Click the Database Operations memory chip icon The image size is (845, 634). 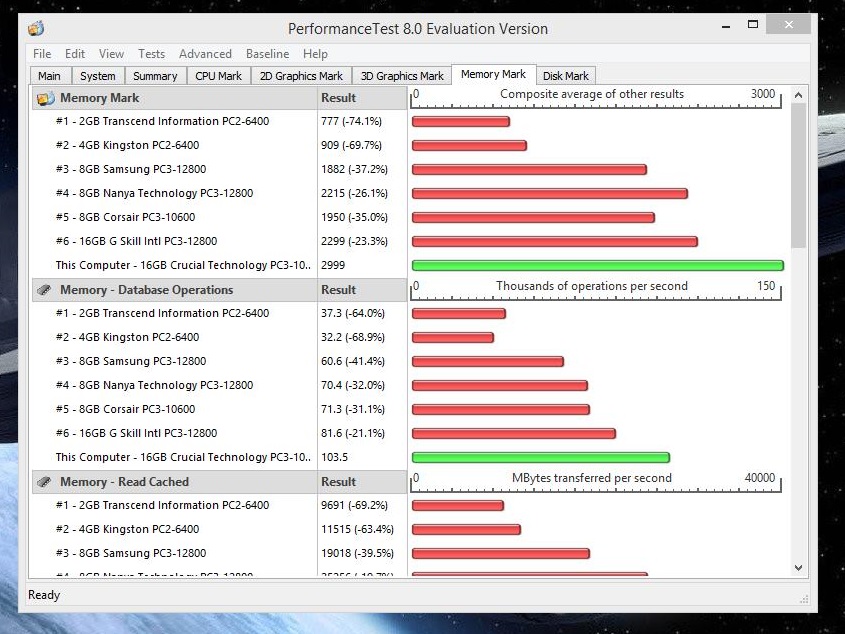click(x=45, y=290)
